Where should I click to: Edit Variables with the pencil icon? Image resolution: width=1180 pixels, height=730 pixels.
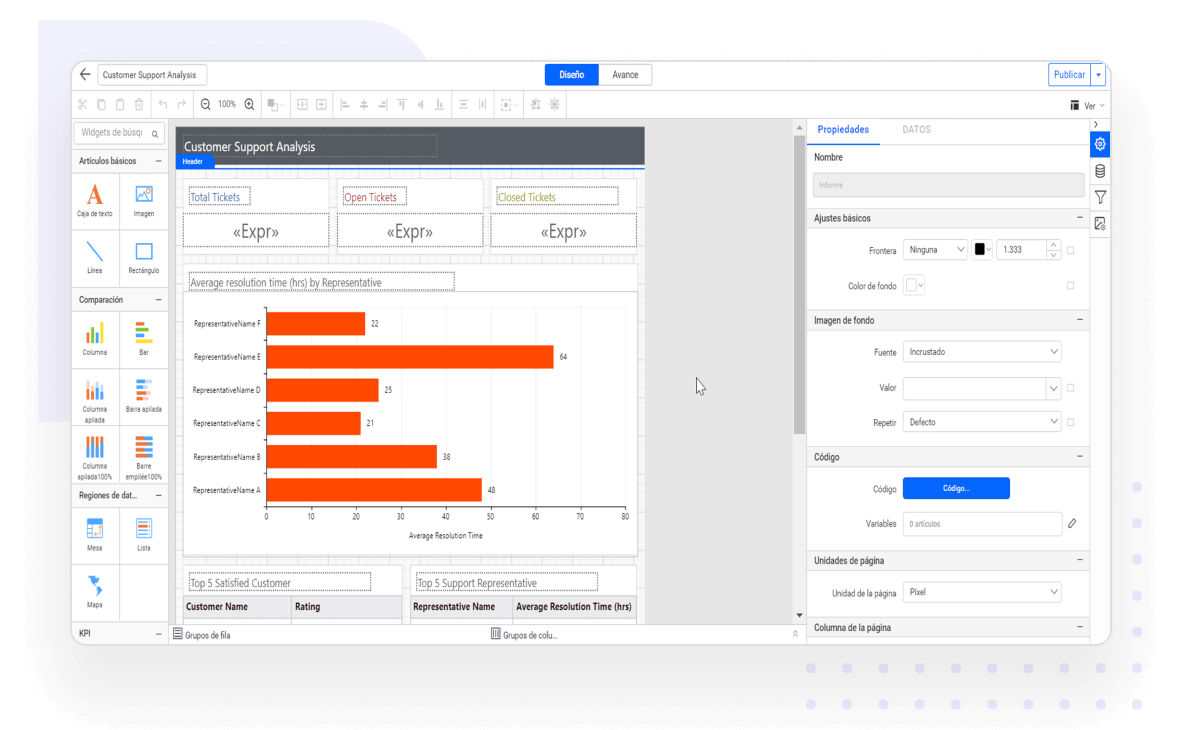tap(1072, 523)
